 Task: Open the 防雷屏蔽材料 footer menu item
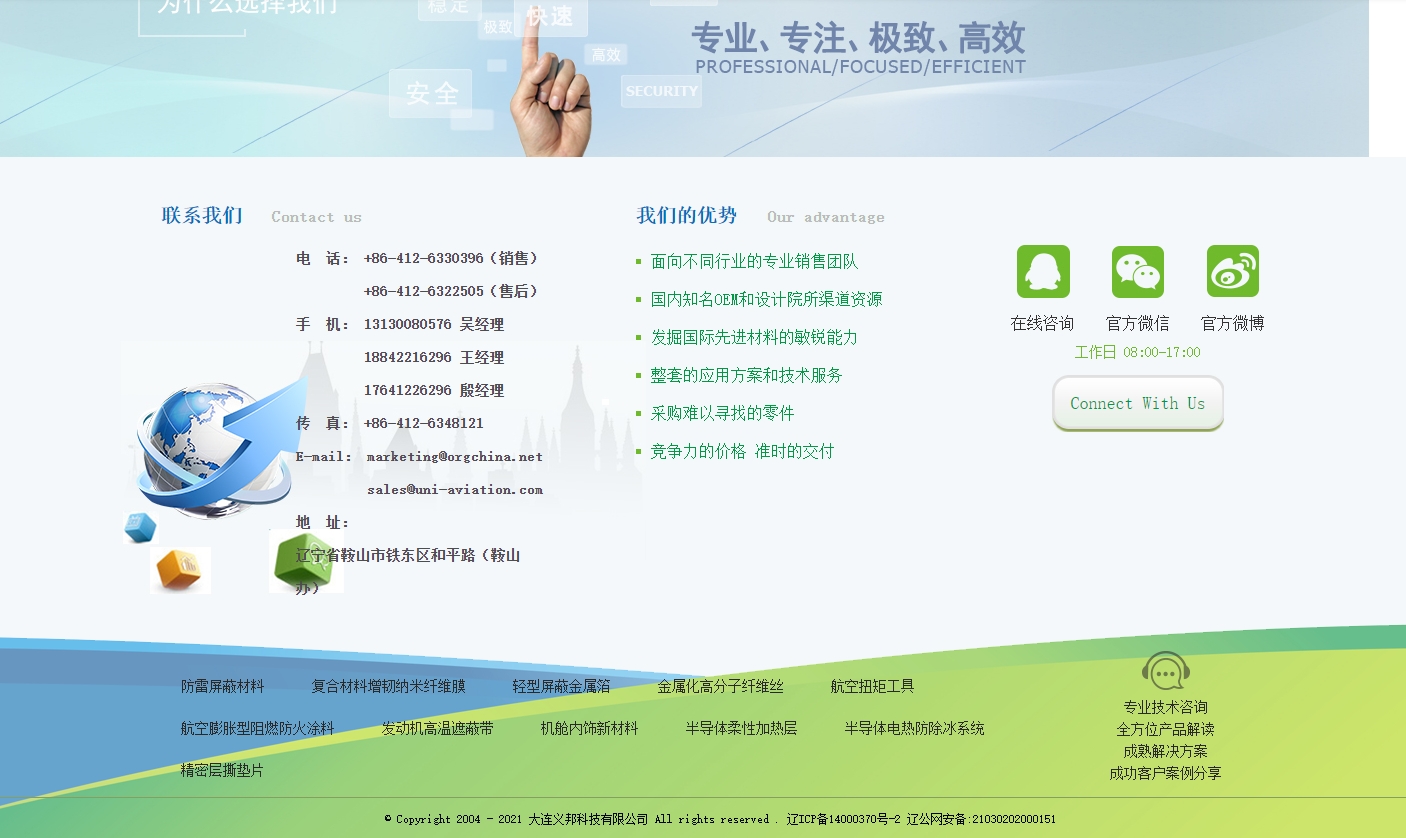point(222,687)
